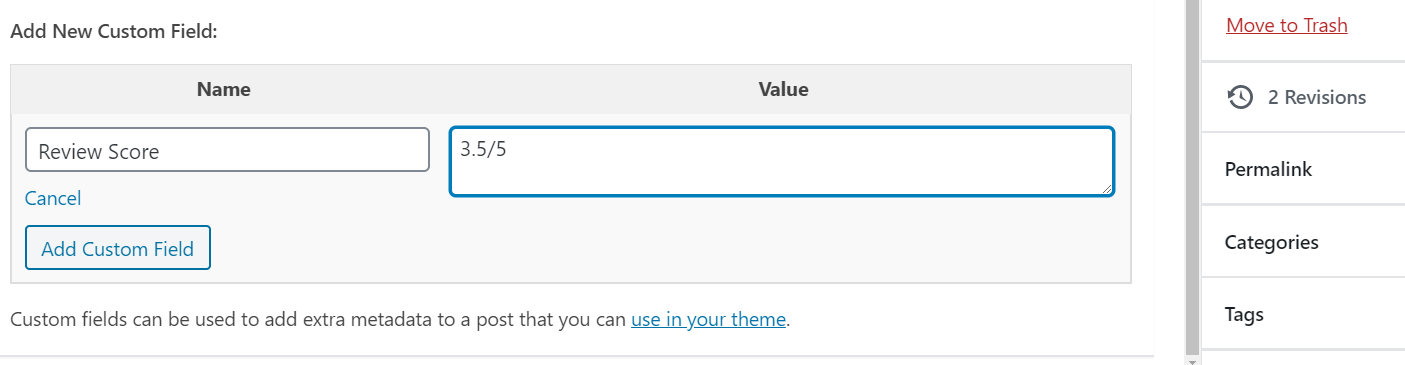
Task: Click the Name column header
Action: (224, 90)
